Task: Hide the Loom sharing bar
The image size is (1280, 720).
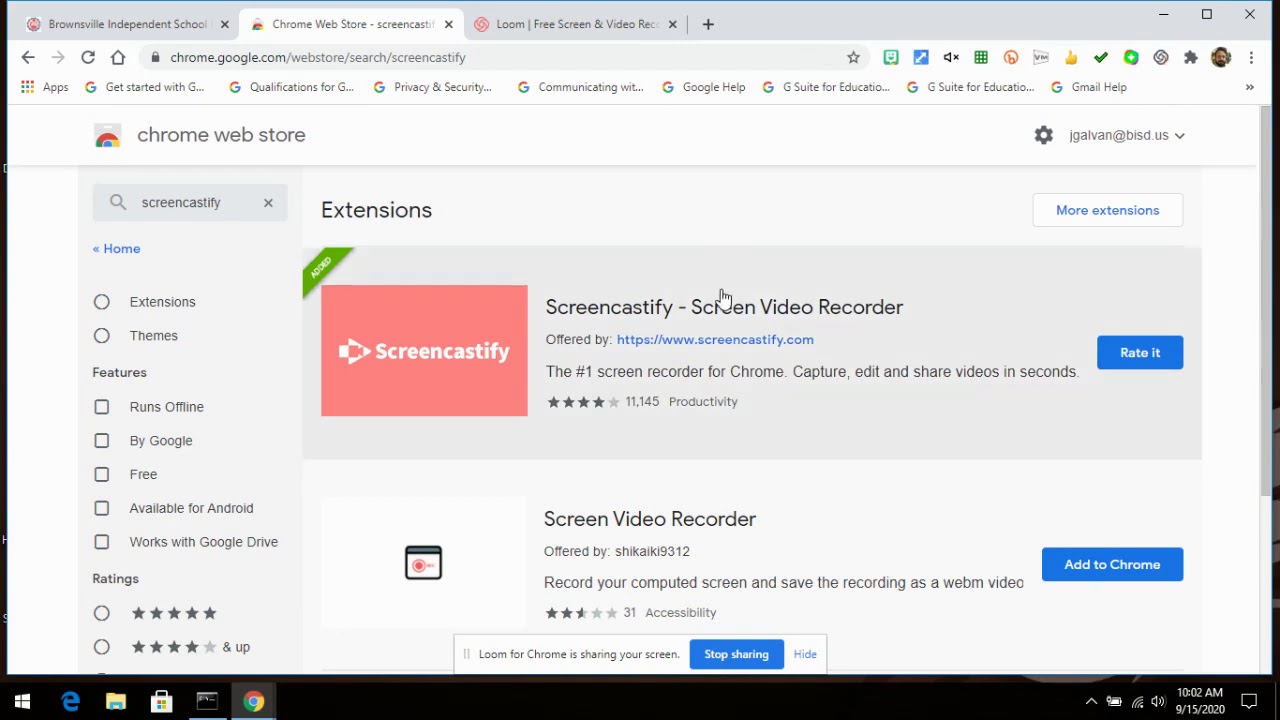Action: (805, 655)
